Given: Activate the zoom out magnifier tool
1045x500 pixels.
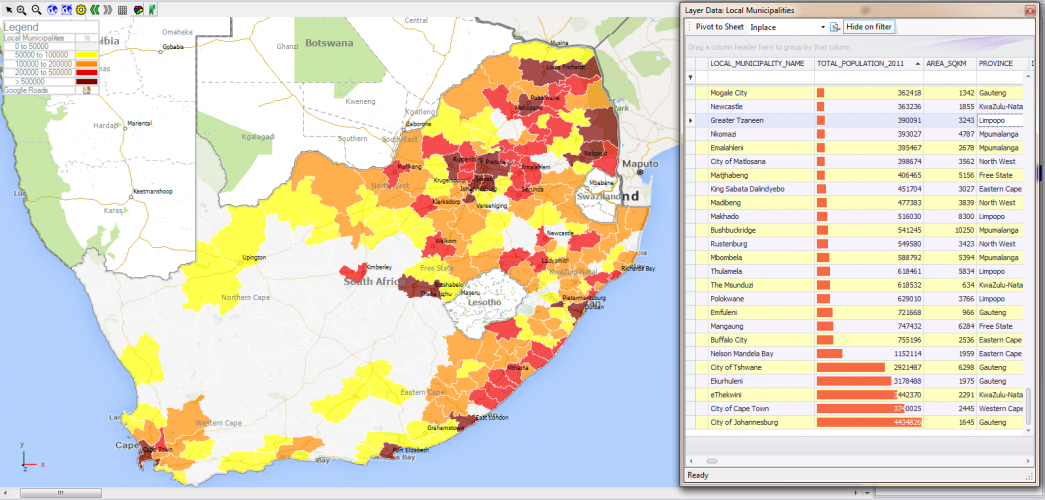Looking at the screenshot, I should point(36,10).
